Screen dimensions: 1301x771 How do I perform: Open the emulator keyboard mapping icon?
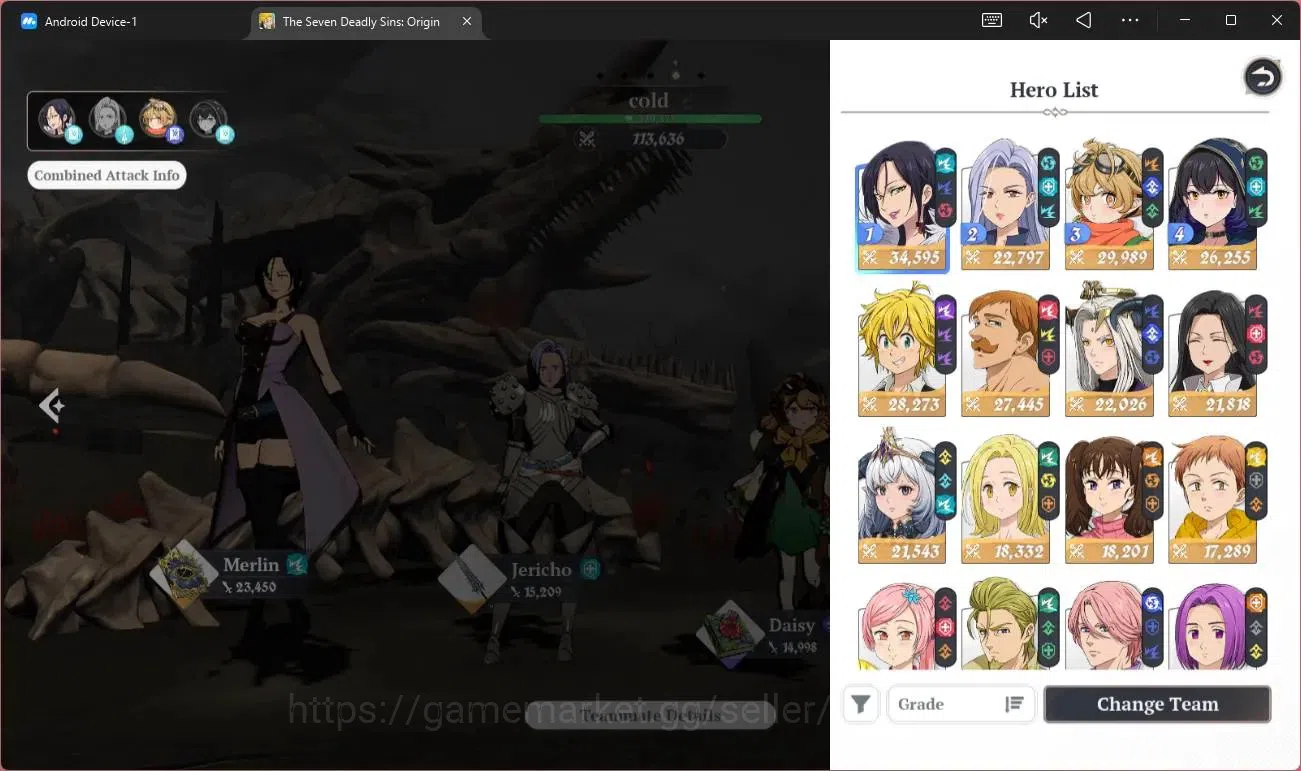(992, 20)
